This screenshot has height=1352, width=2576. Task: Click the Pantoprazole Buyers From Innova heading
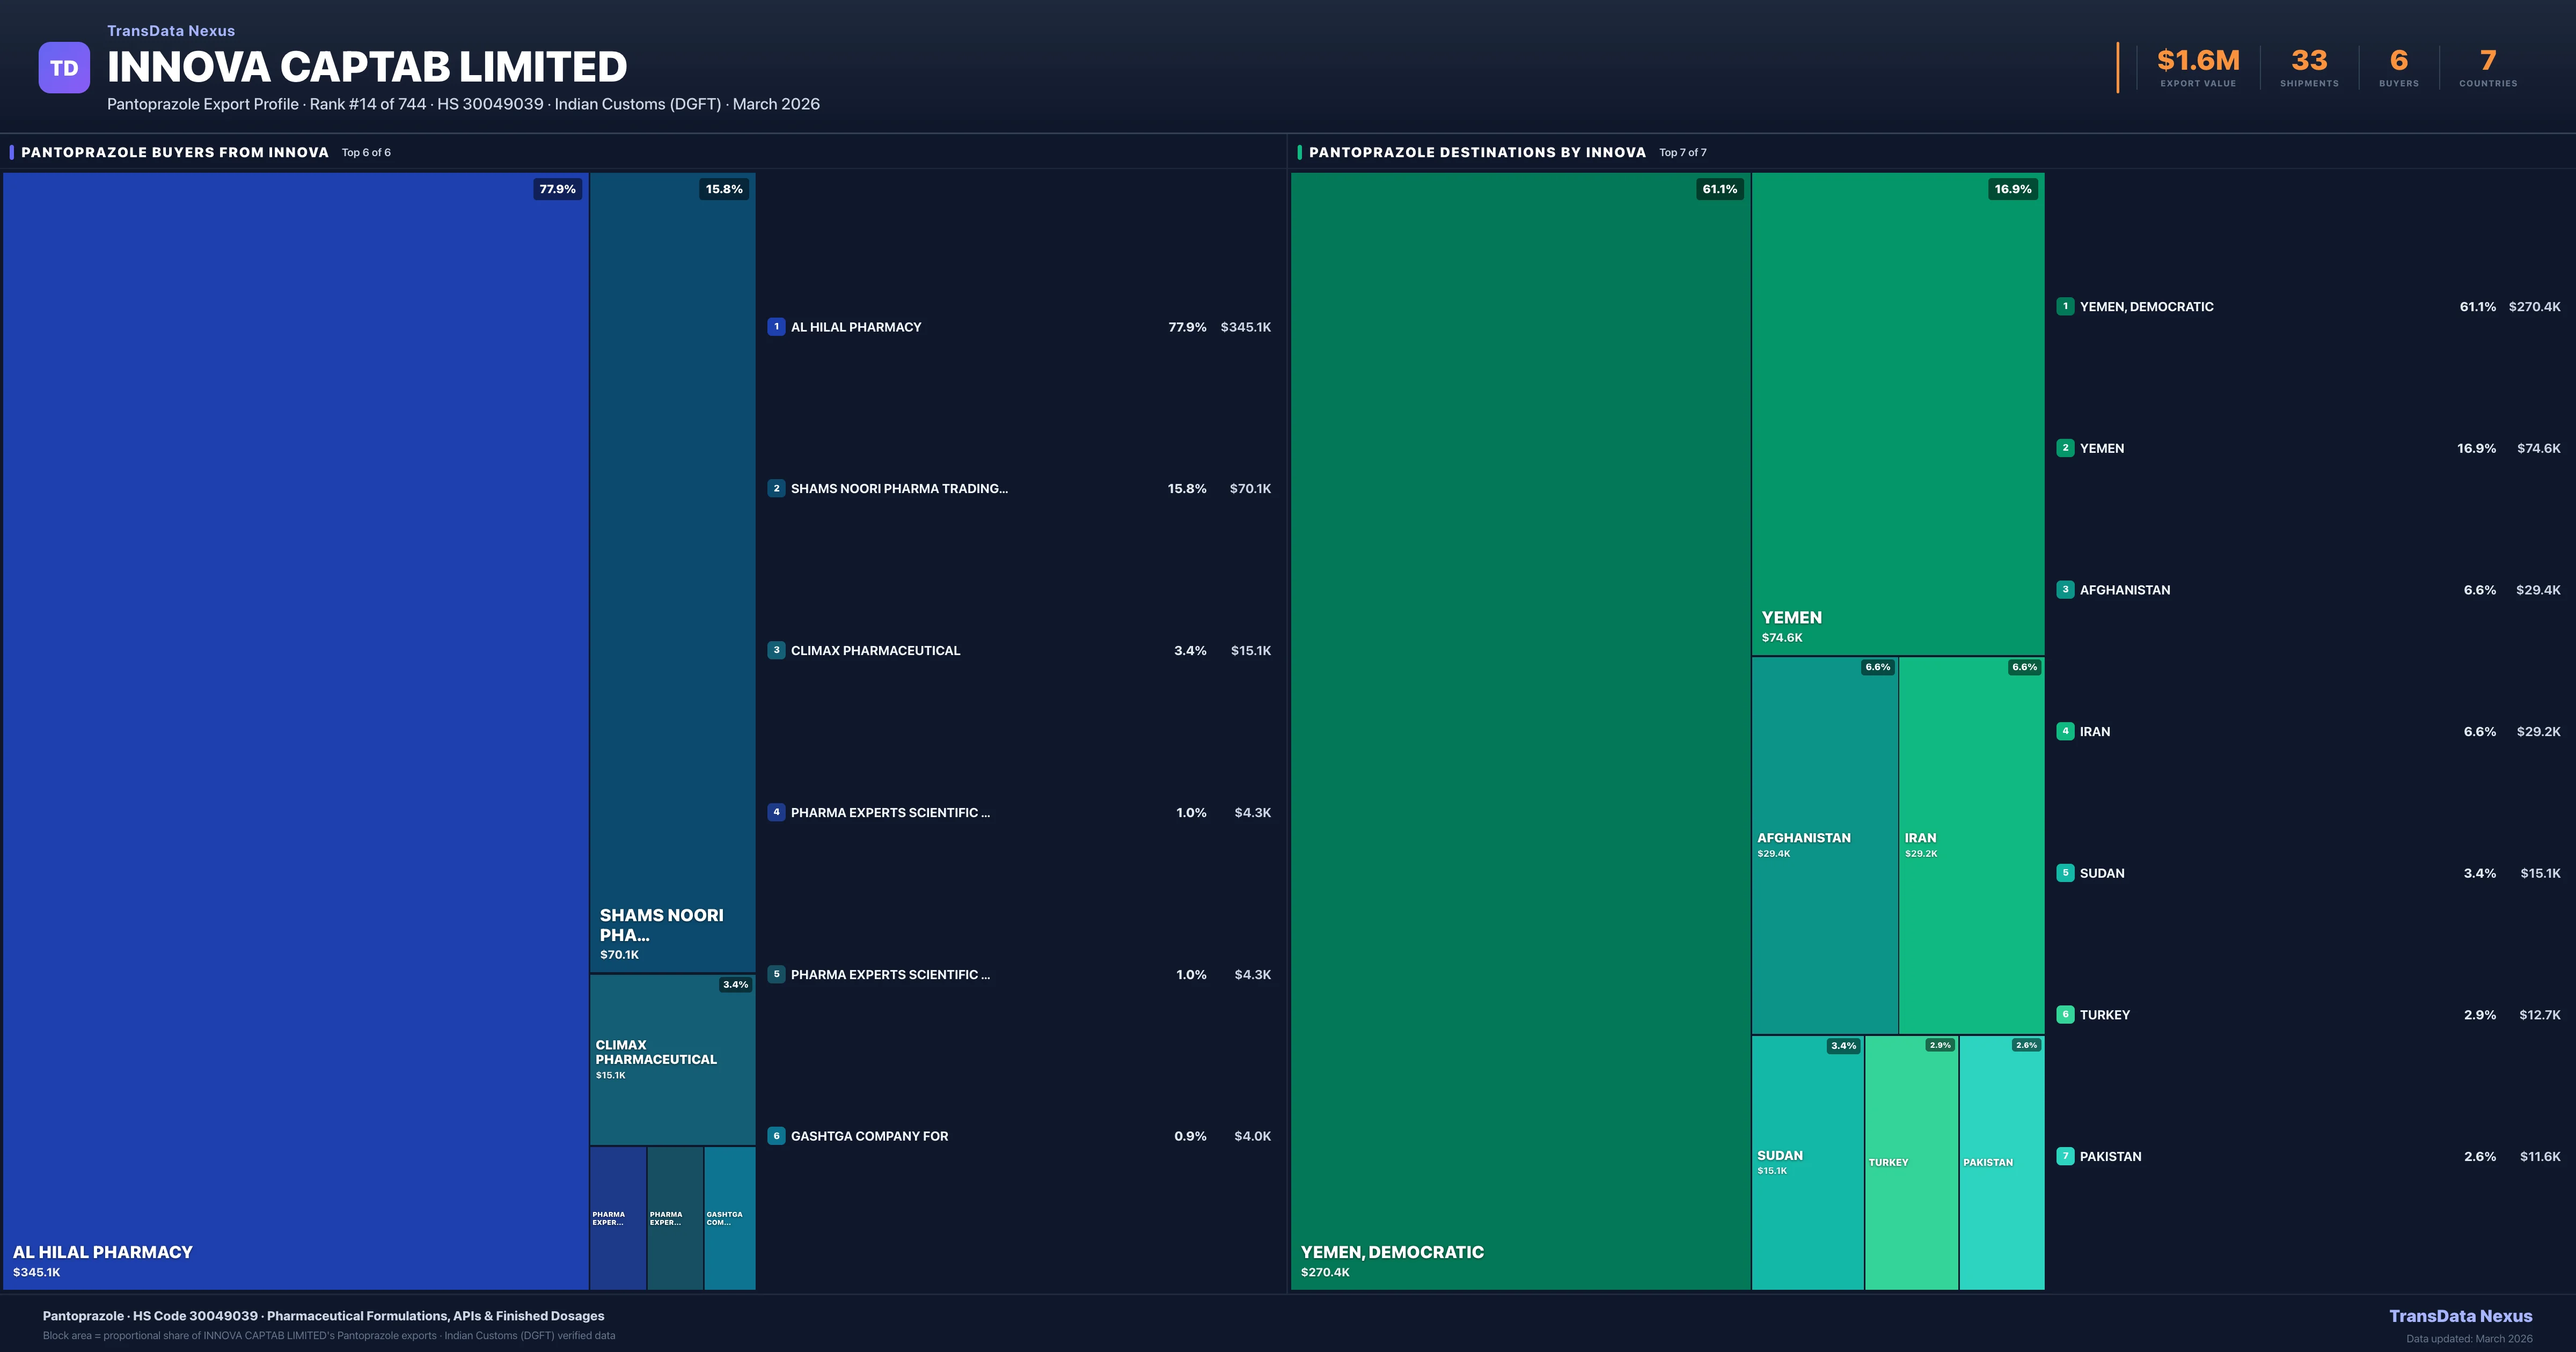175,152
